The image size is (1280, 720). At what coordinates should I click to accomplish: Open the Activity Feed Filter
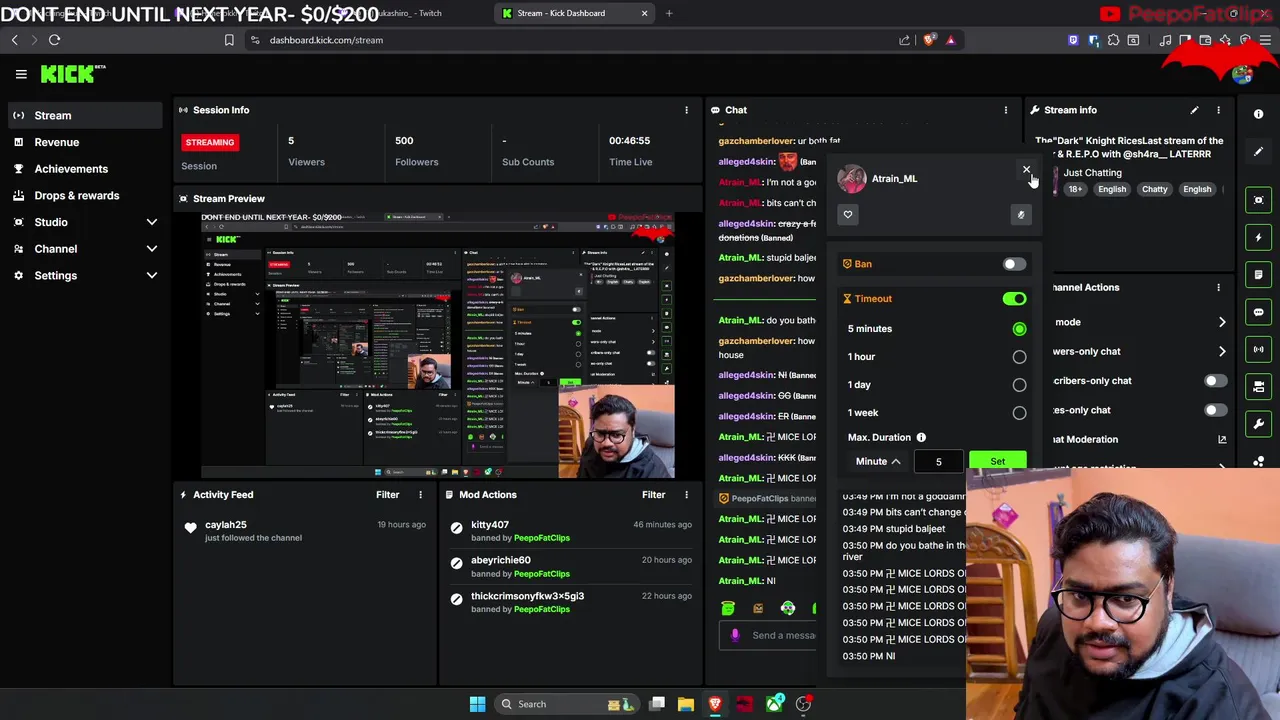pyautogui.click(x=387, y=494)
